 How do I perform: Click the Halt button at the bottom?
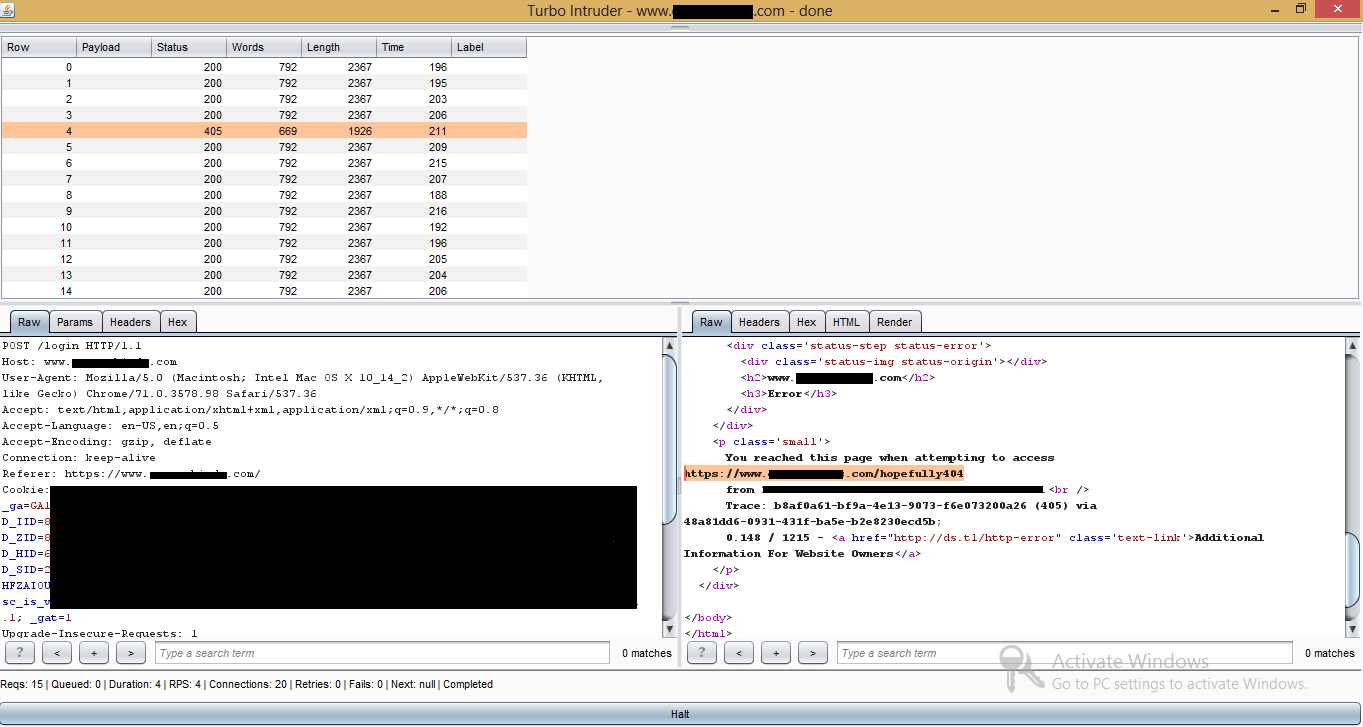coord(680,713)
